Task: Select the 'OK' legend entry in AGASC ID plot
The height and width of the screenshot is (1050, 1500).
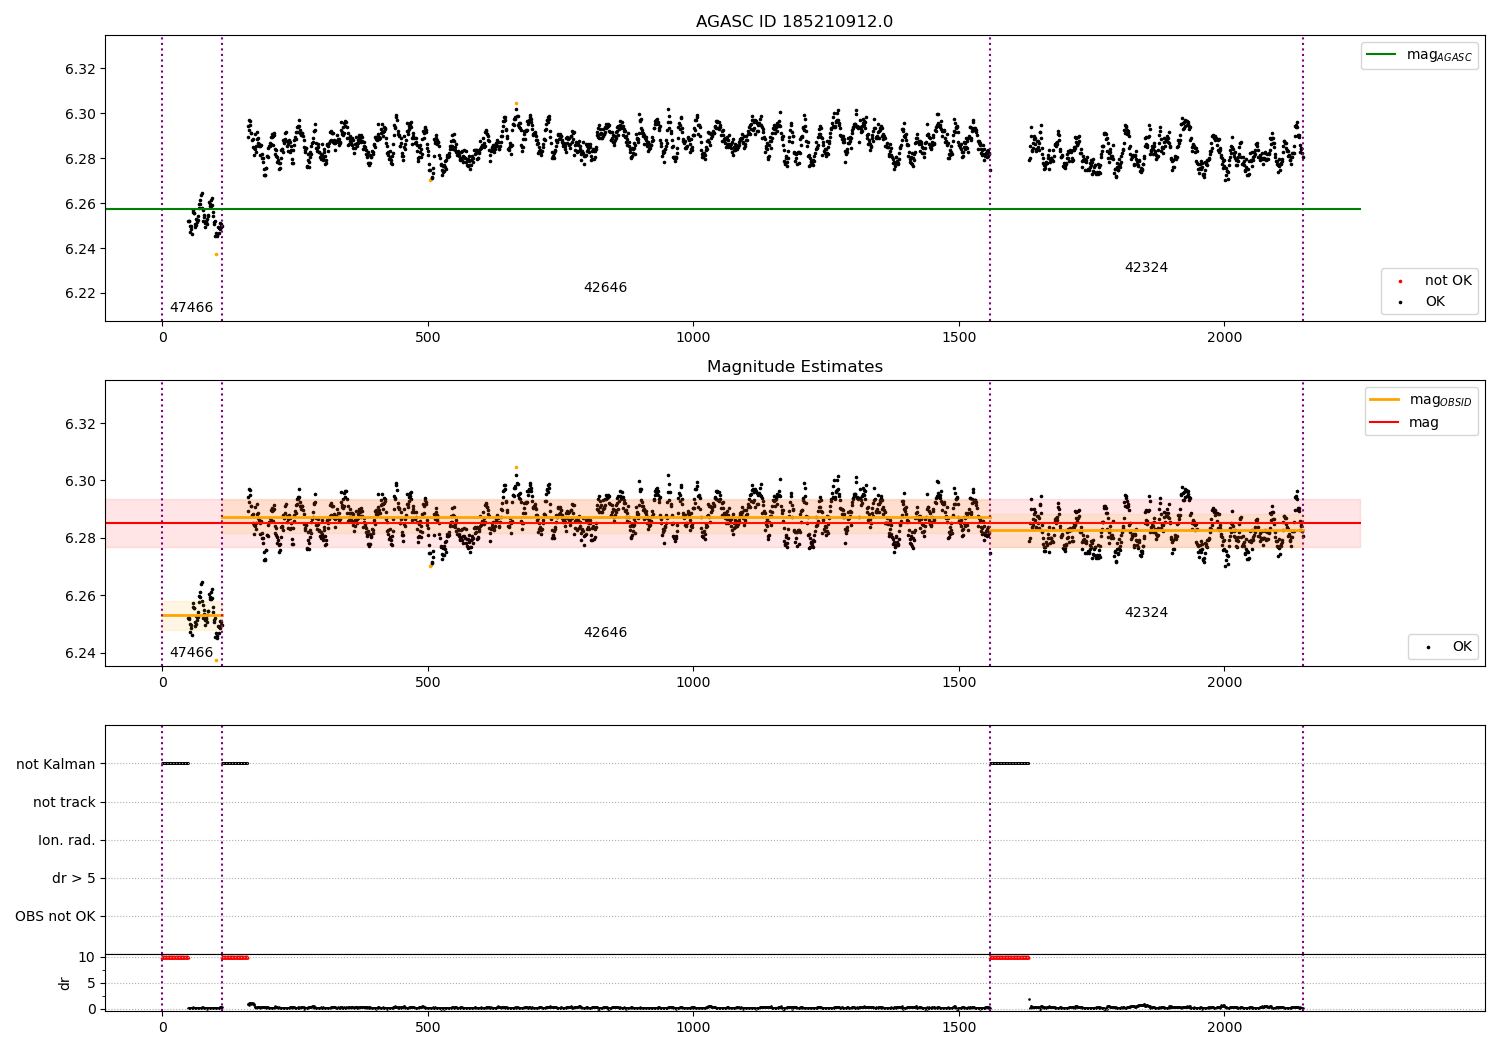Action: (x=1435, y=302)
